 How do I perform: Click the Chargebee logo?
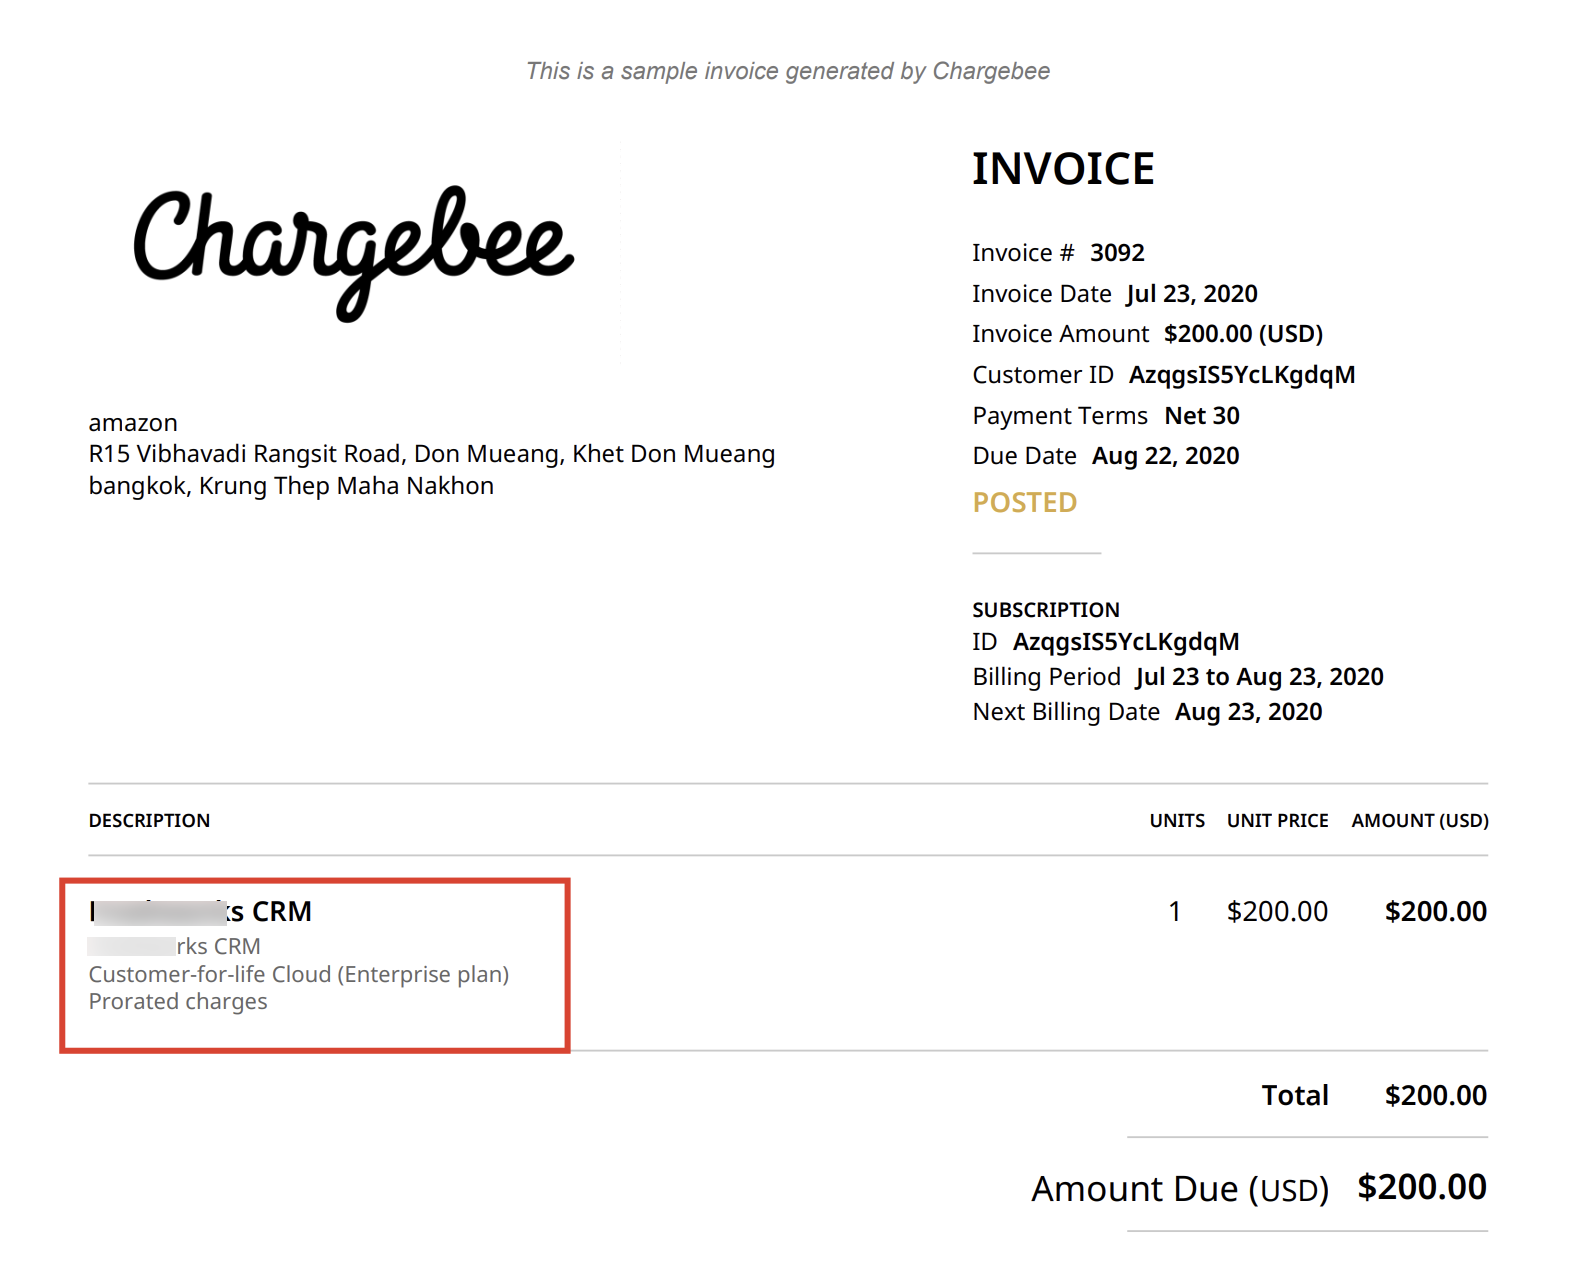354,250
